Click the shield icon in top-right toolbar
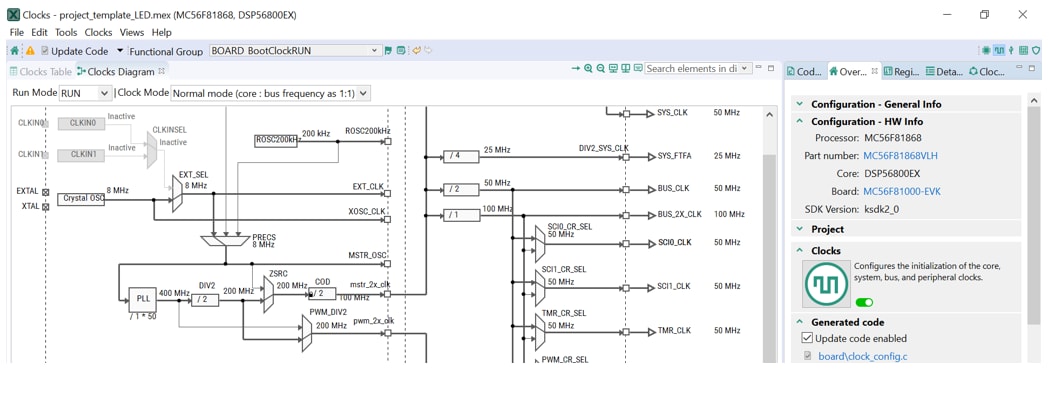 click(x=1036, y=50)
